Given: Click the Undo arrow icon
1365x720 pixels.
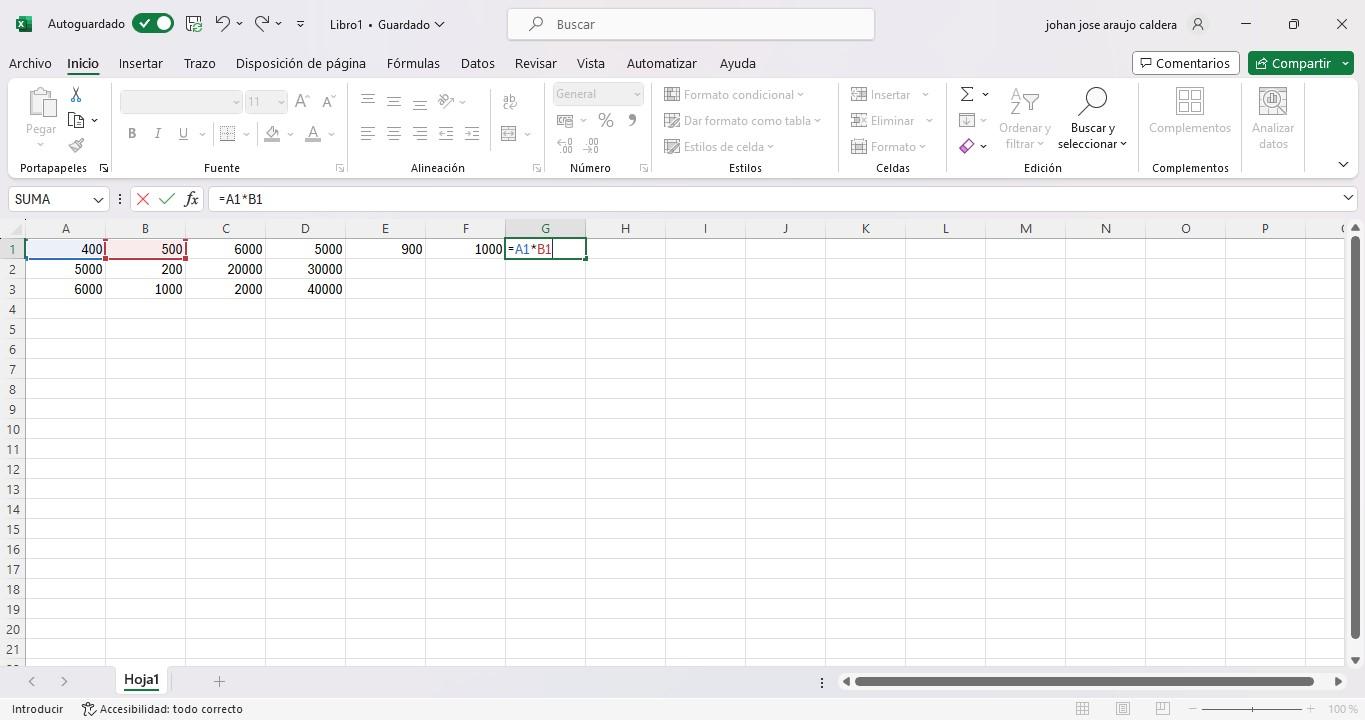Looking at the screenshot, I should point(223,24).
